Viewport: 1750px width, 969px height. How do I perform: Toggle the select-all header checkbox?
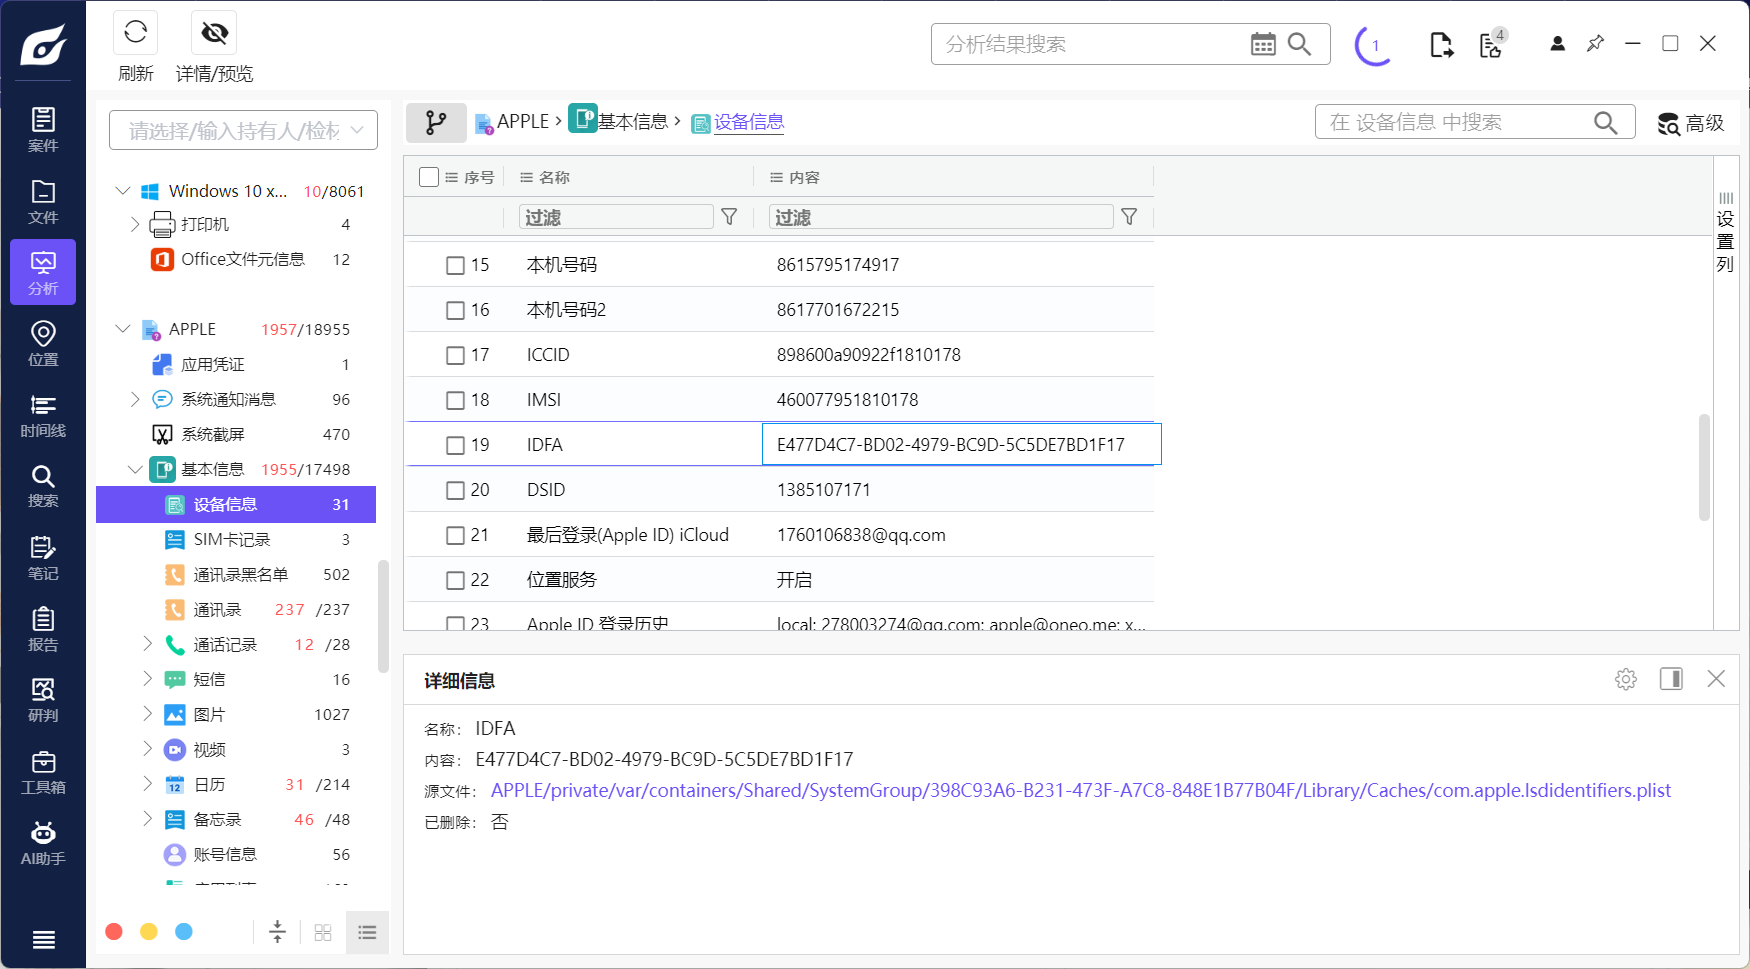[x=429, y=177]
